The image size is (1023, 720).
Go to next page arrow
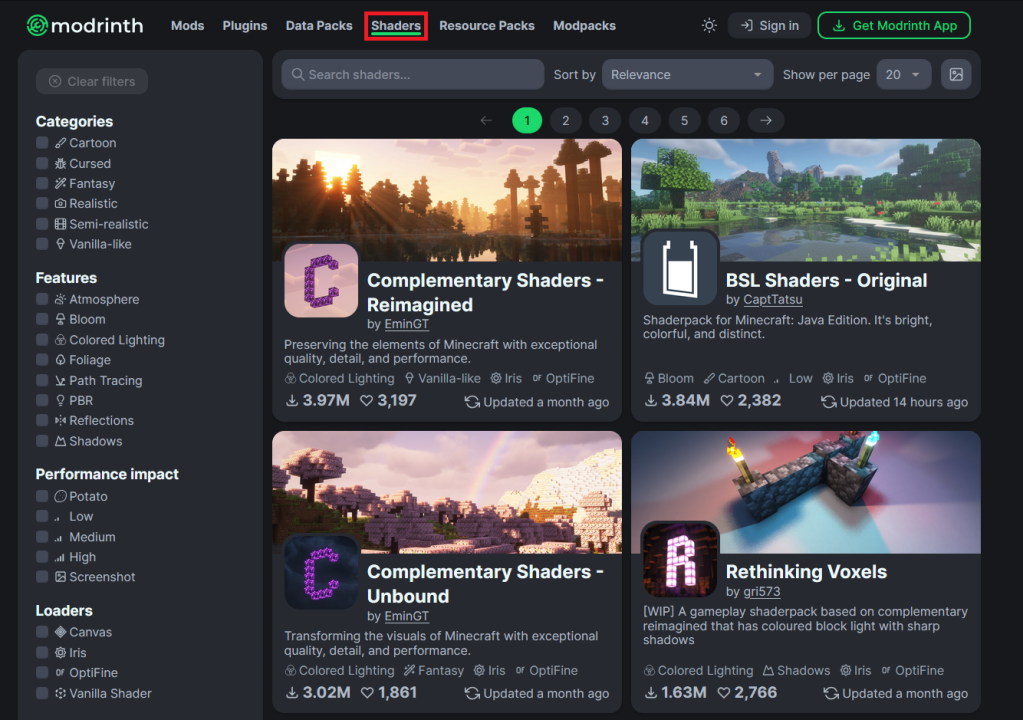tap(765, 121)
